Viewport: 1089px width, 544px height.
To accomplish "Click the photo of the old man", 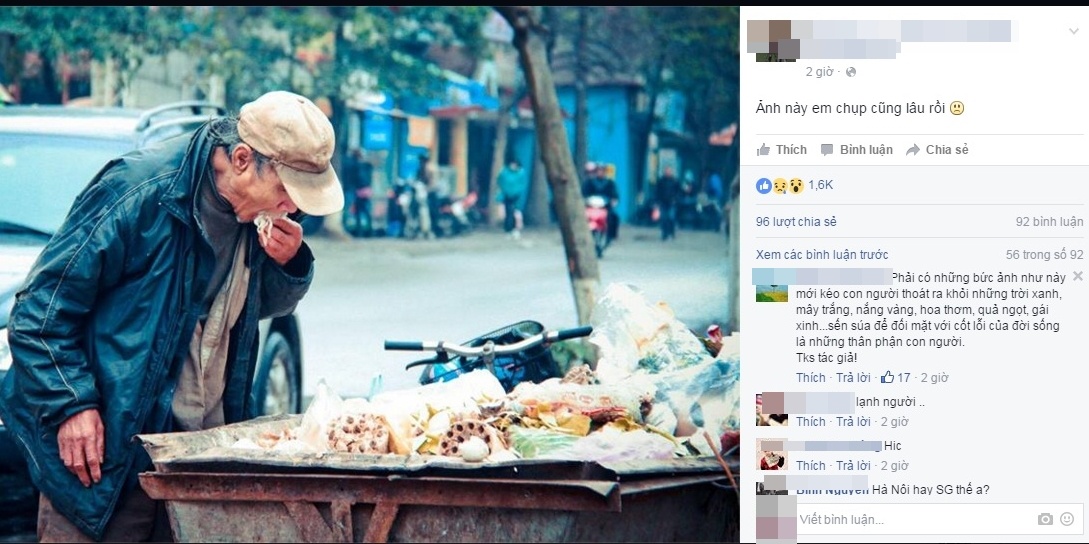I will point(369,275).
